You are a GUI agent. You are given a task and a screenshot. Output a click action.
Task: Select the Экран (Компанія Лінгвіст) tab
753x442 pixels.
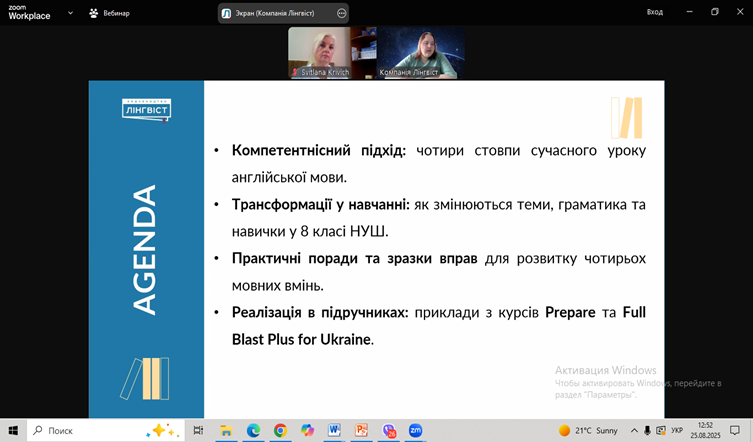point(283,13)
